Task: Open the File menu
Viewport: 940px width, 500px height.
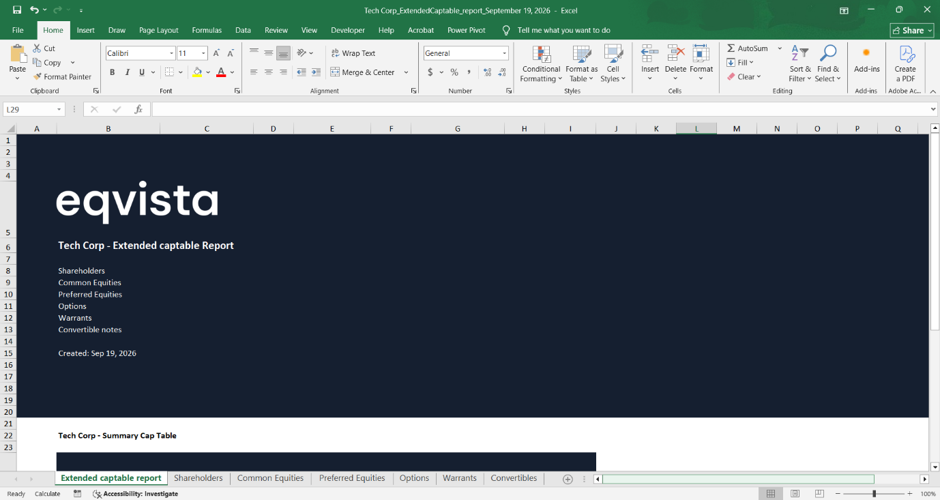Action: (18, 30)
